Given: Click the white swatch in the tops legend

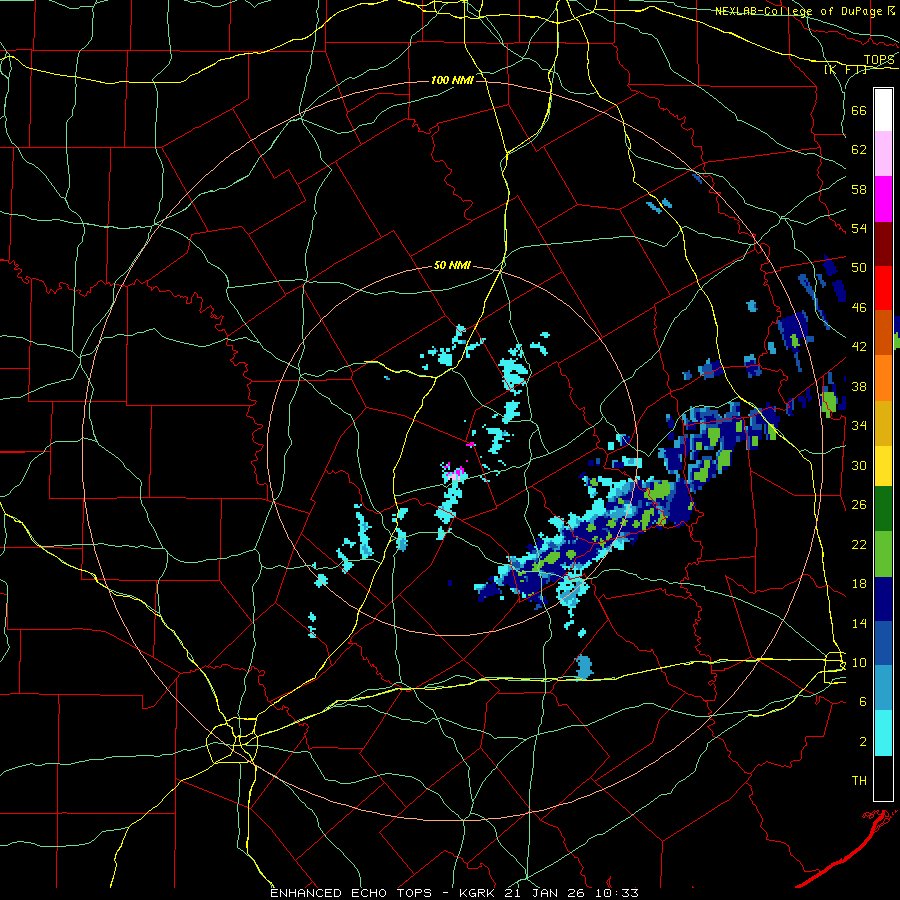Looking at the screenshot, I should click(x=883, y=110).
